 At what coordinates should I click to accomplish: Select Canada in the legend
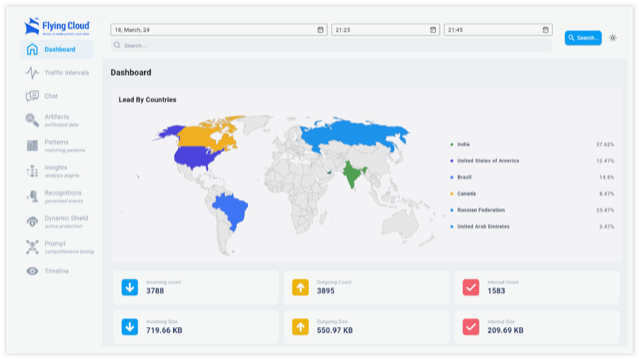467,193
